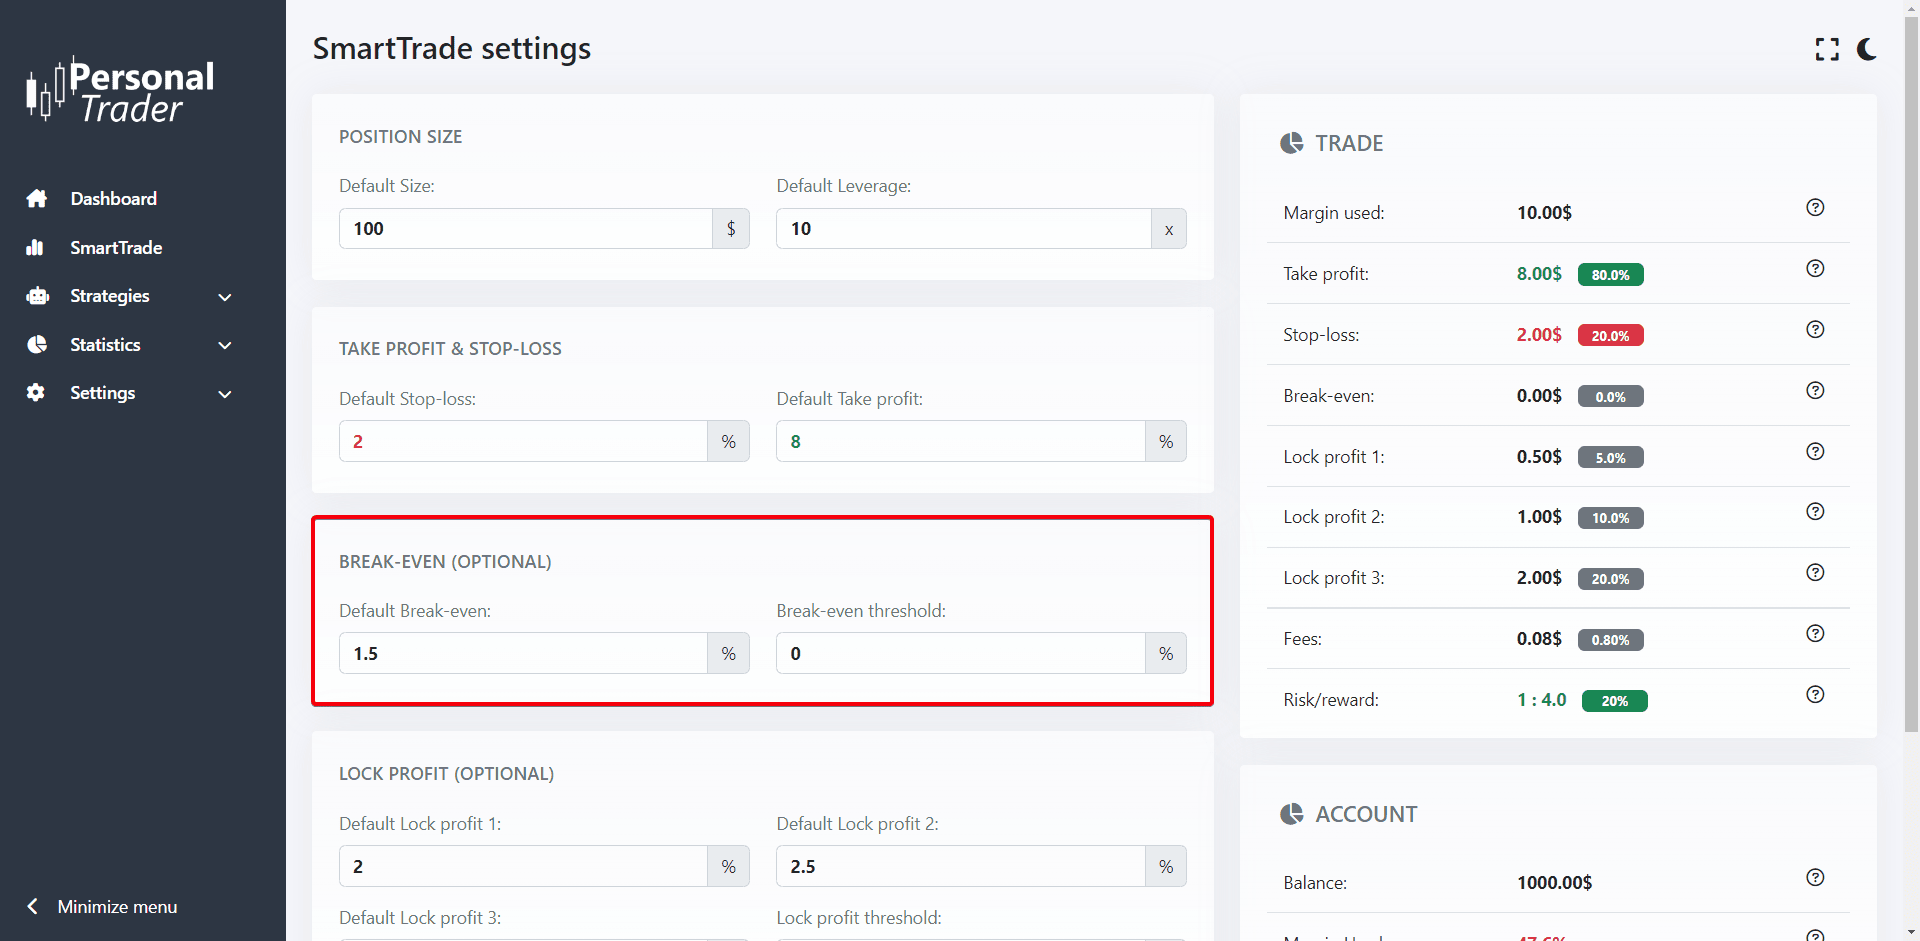Expand the Settings sidebar chevron
Viewport: 1920px width, 941px height.
pyautogui.click(x=225, y=394)
